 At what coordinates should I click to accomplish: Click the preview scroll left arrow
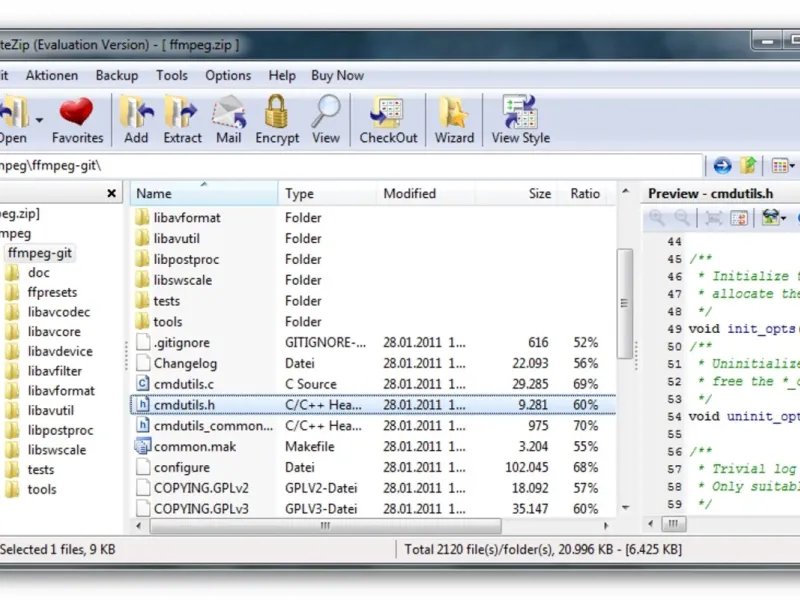pos(651,524)
